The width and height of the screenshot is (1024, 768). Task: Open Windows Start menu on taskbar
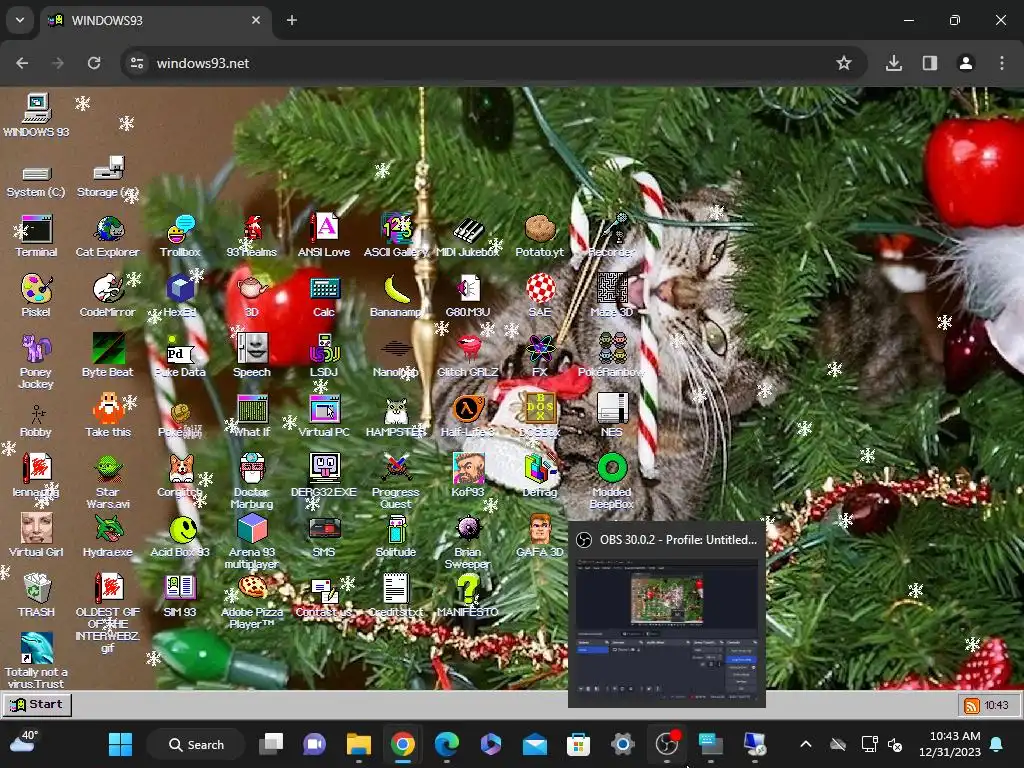click(x=120, y=744)
